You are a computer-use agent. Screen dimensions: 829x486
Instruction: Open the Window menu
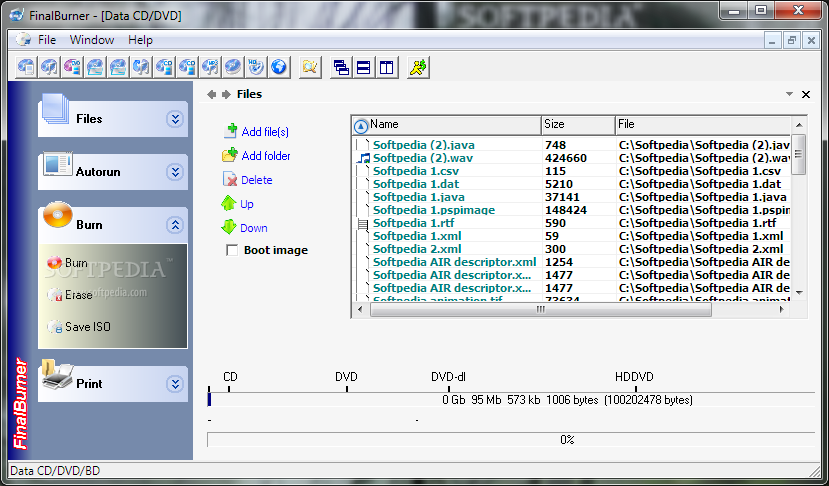pos(92,40)
